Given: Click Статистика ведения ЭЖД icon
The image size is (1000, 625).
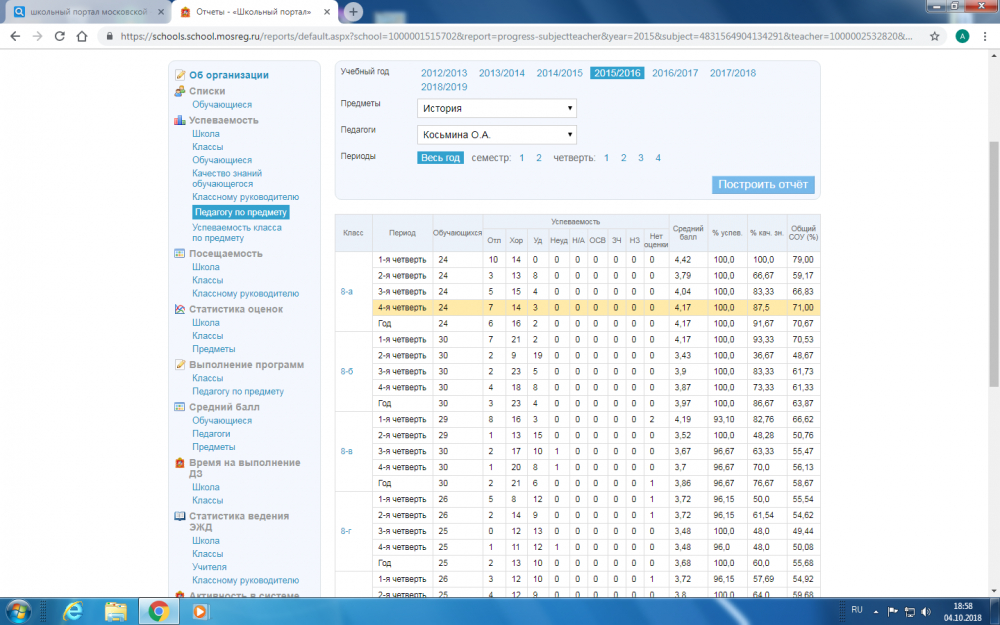Looking at the screenshot, I should [x=180, y=516].
